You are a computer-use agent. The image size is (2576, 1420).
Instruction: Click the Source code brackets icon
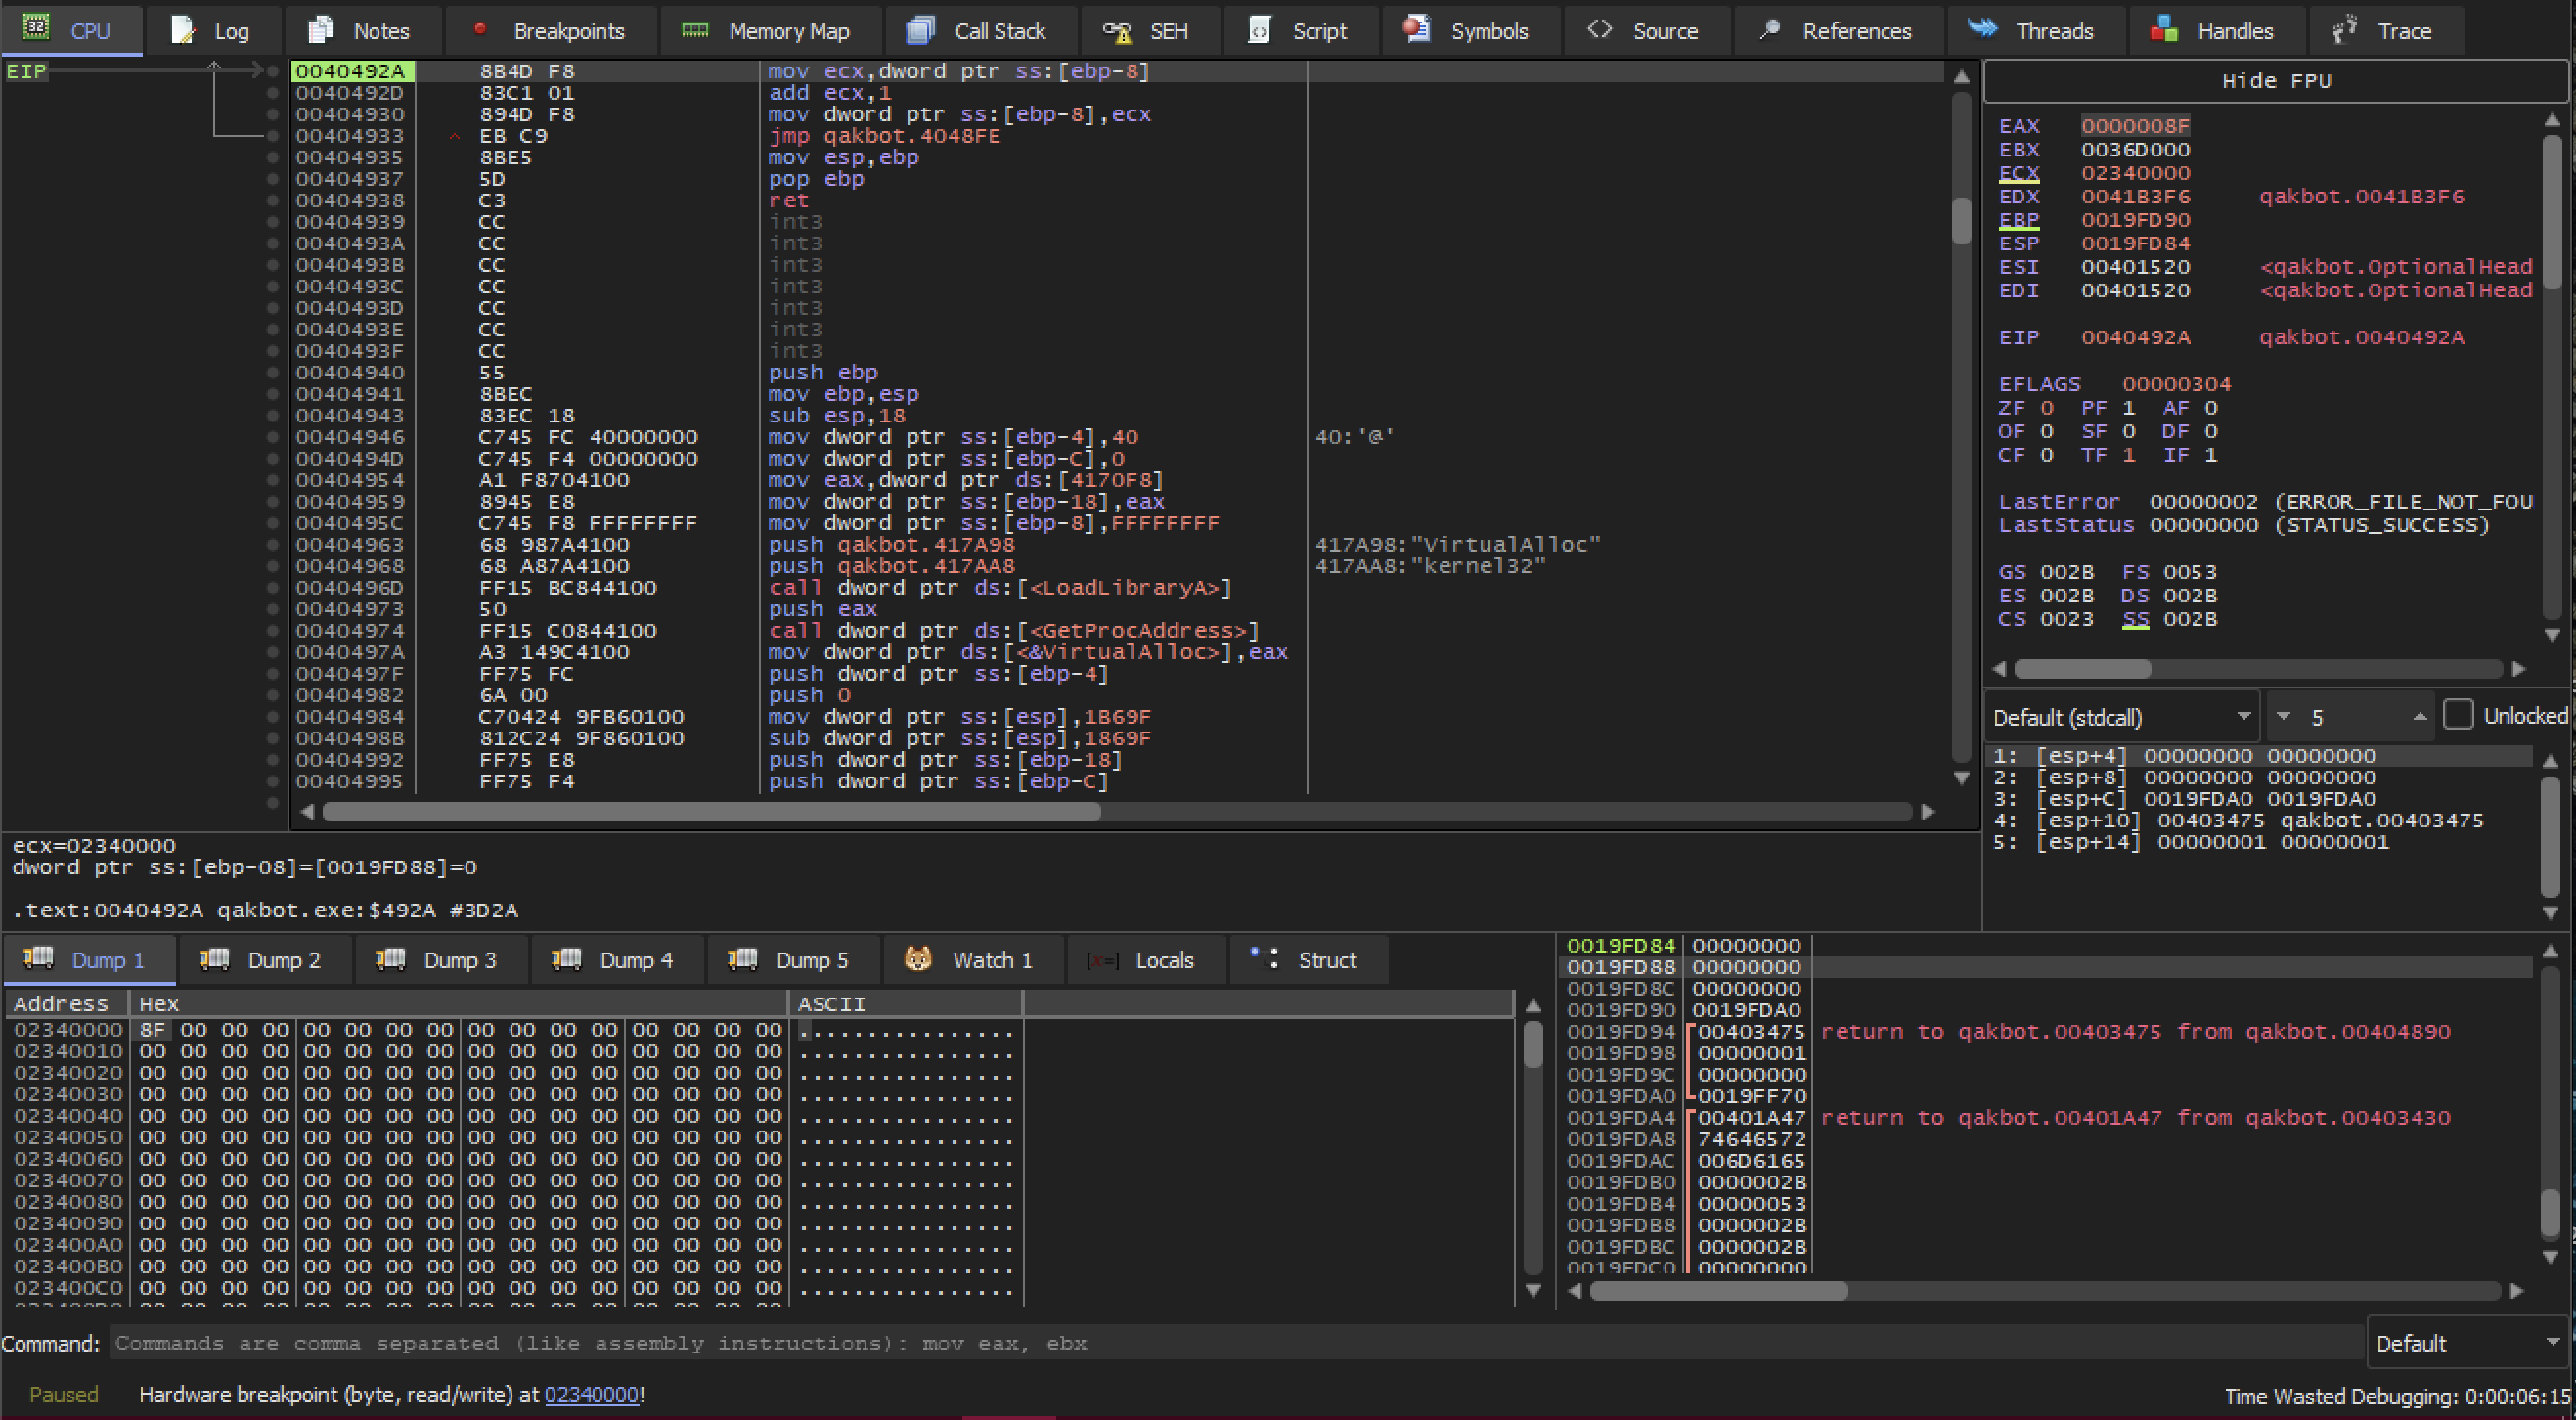pyautogui.click(x=1600, y=29)
